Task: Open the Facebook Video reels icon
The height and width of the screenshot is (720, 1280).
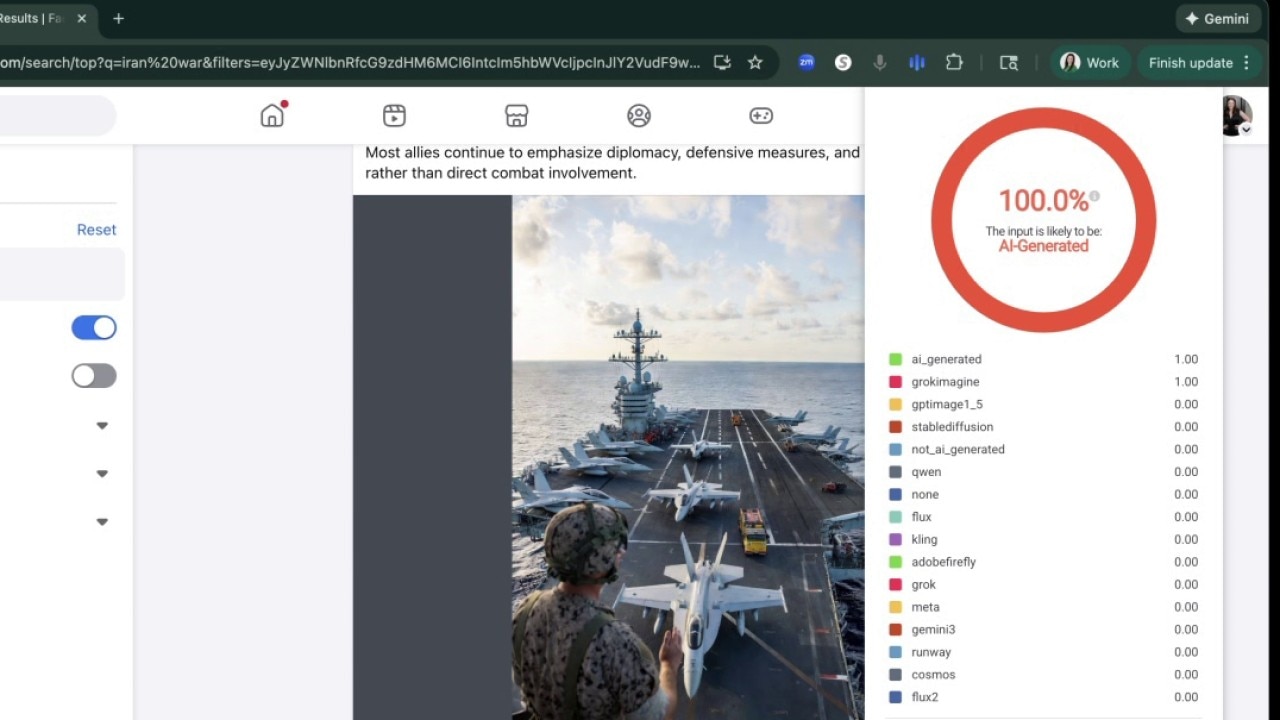Action: pyautogui.click(x=394, y=116)
